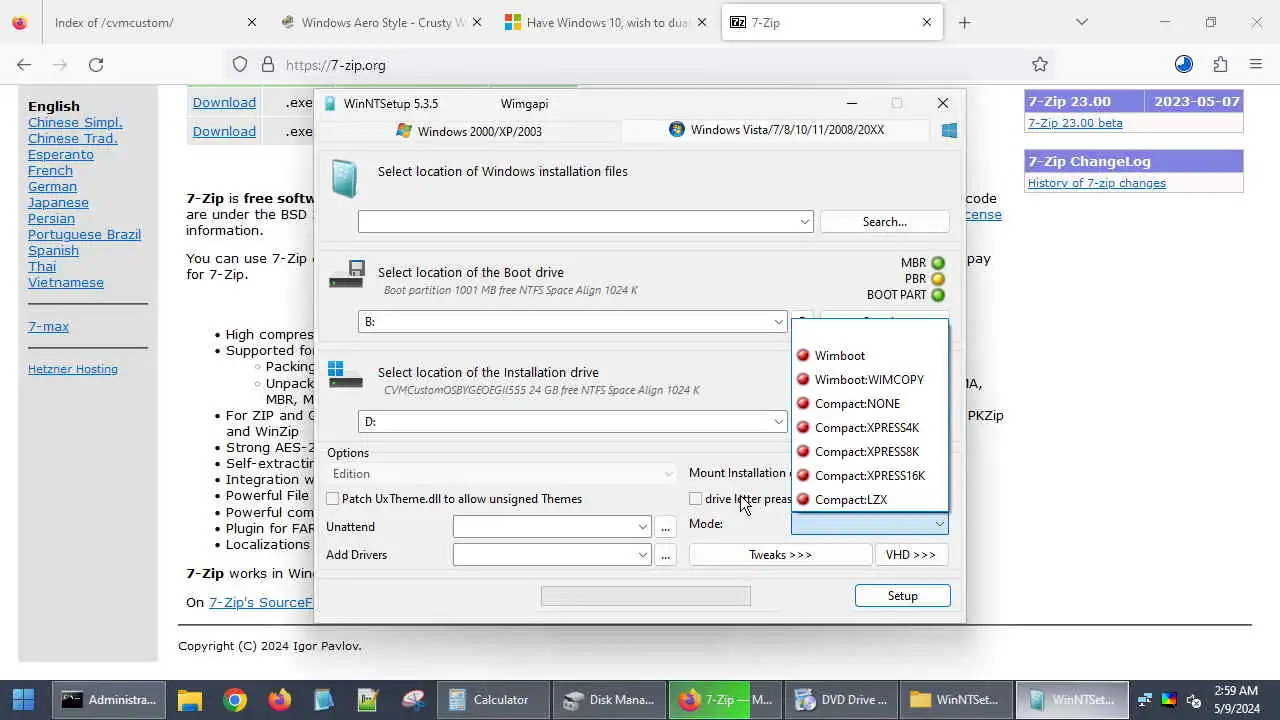Click the tracking protection shield icon
This screenshot has height=720, width=1280.
[240, 65]
